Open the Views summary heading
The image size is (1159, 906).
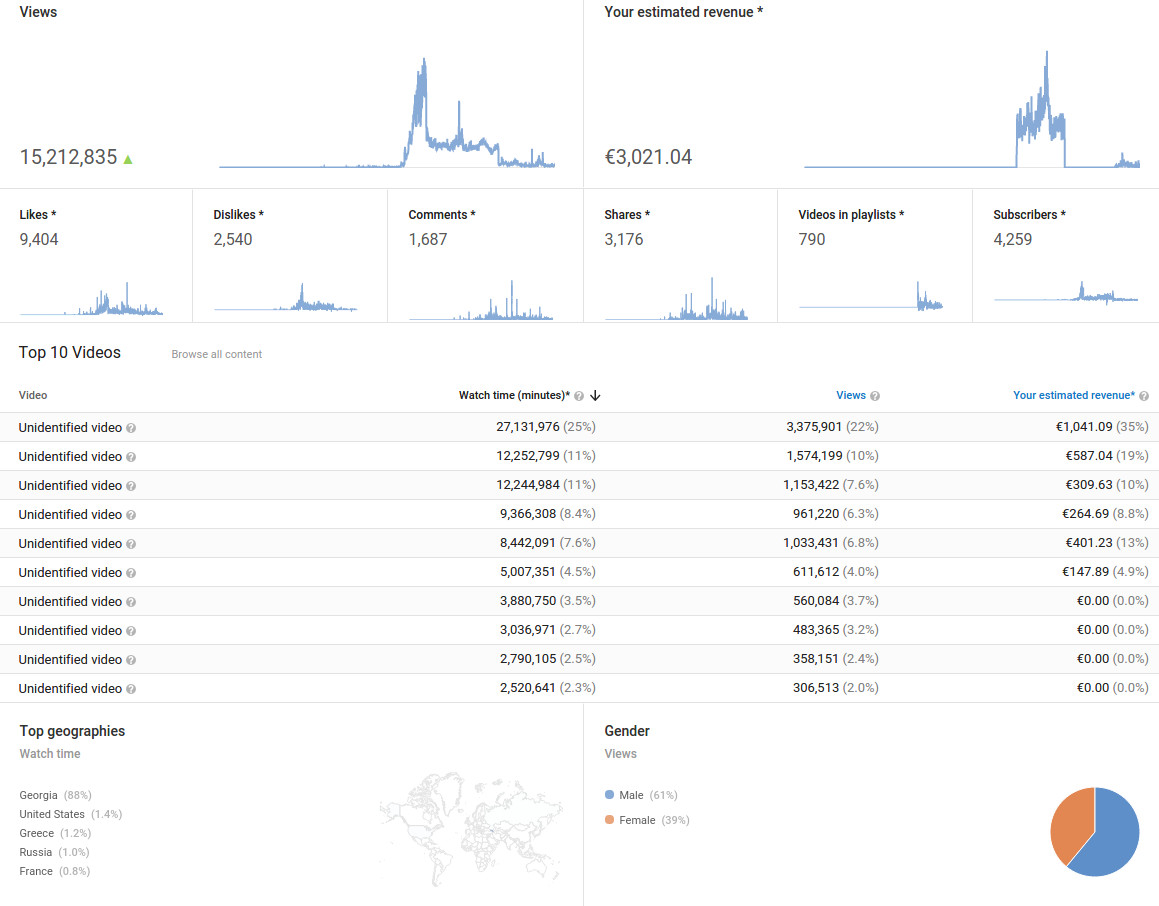tap(38, 12)
